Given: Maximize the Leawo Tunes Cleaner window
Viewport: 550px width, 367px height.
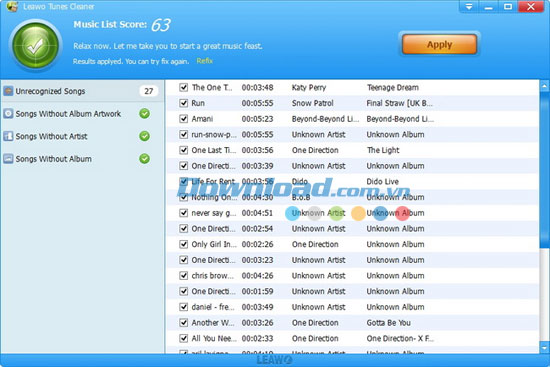Looking at the screenshot, I should [508, 6].
